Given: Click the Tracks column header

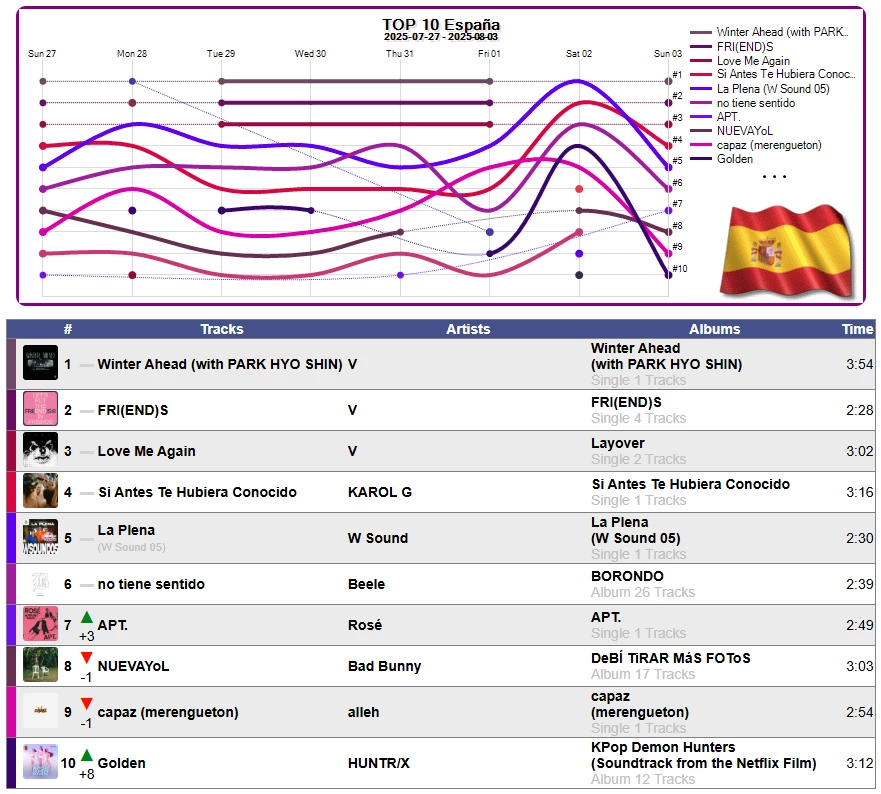Looking at the screenshot, I should click(x=222, y=329).
